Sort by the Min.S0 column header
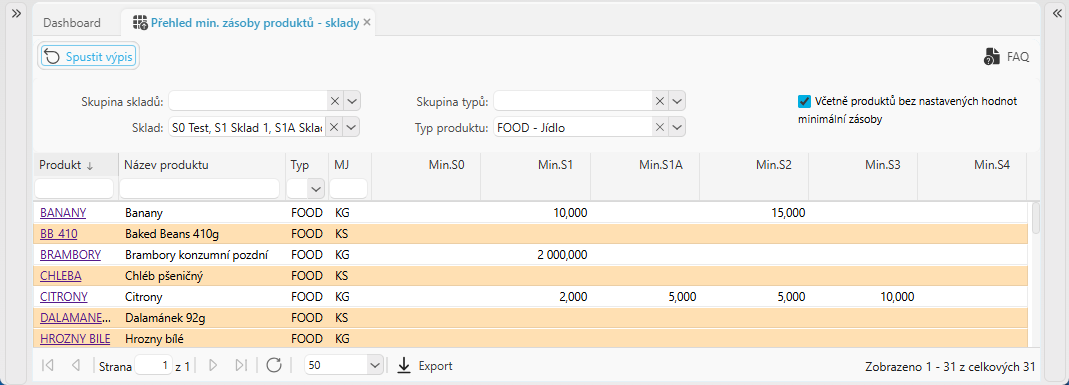 point(426,165)
